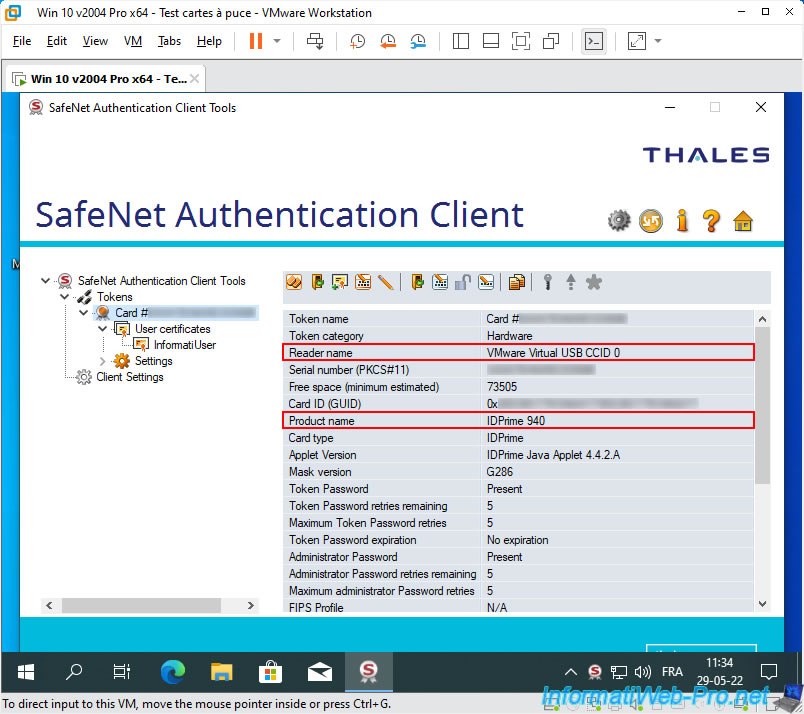Click the 'Product name' row showing IDPrime 940
Image resolution: width=804 pixels, height=714 pixels.
click(518, 421)
